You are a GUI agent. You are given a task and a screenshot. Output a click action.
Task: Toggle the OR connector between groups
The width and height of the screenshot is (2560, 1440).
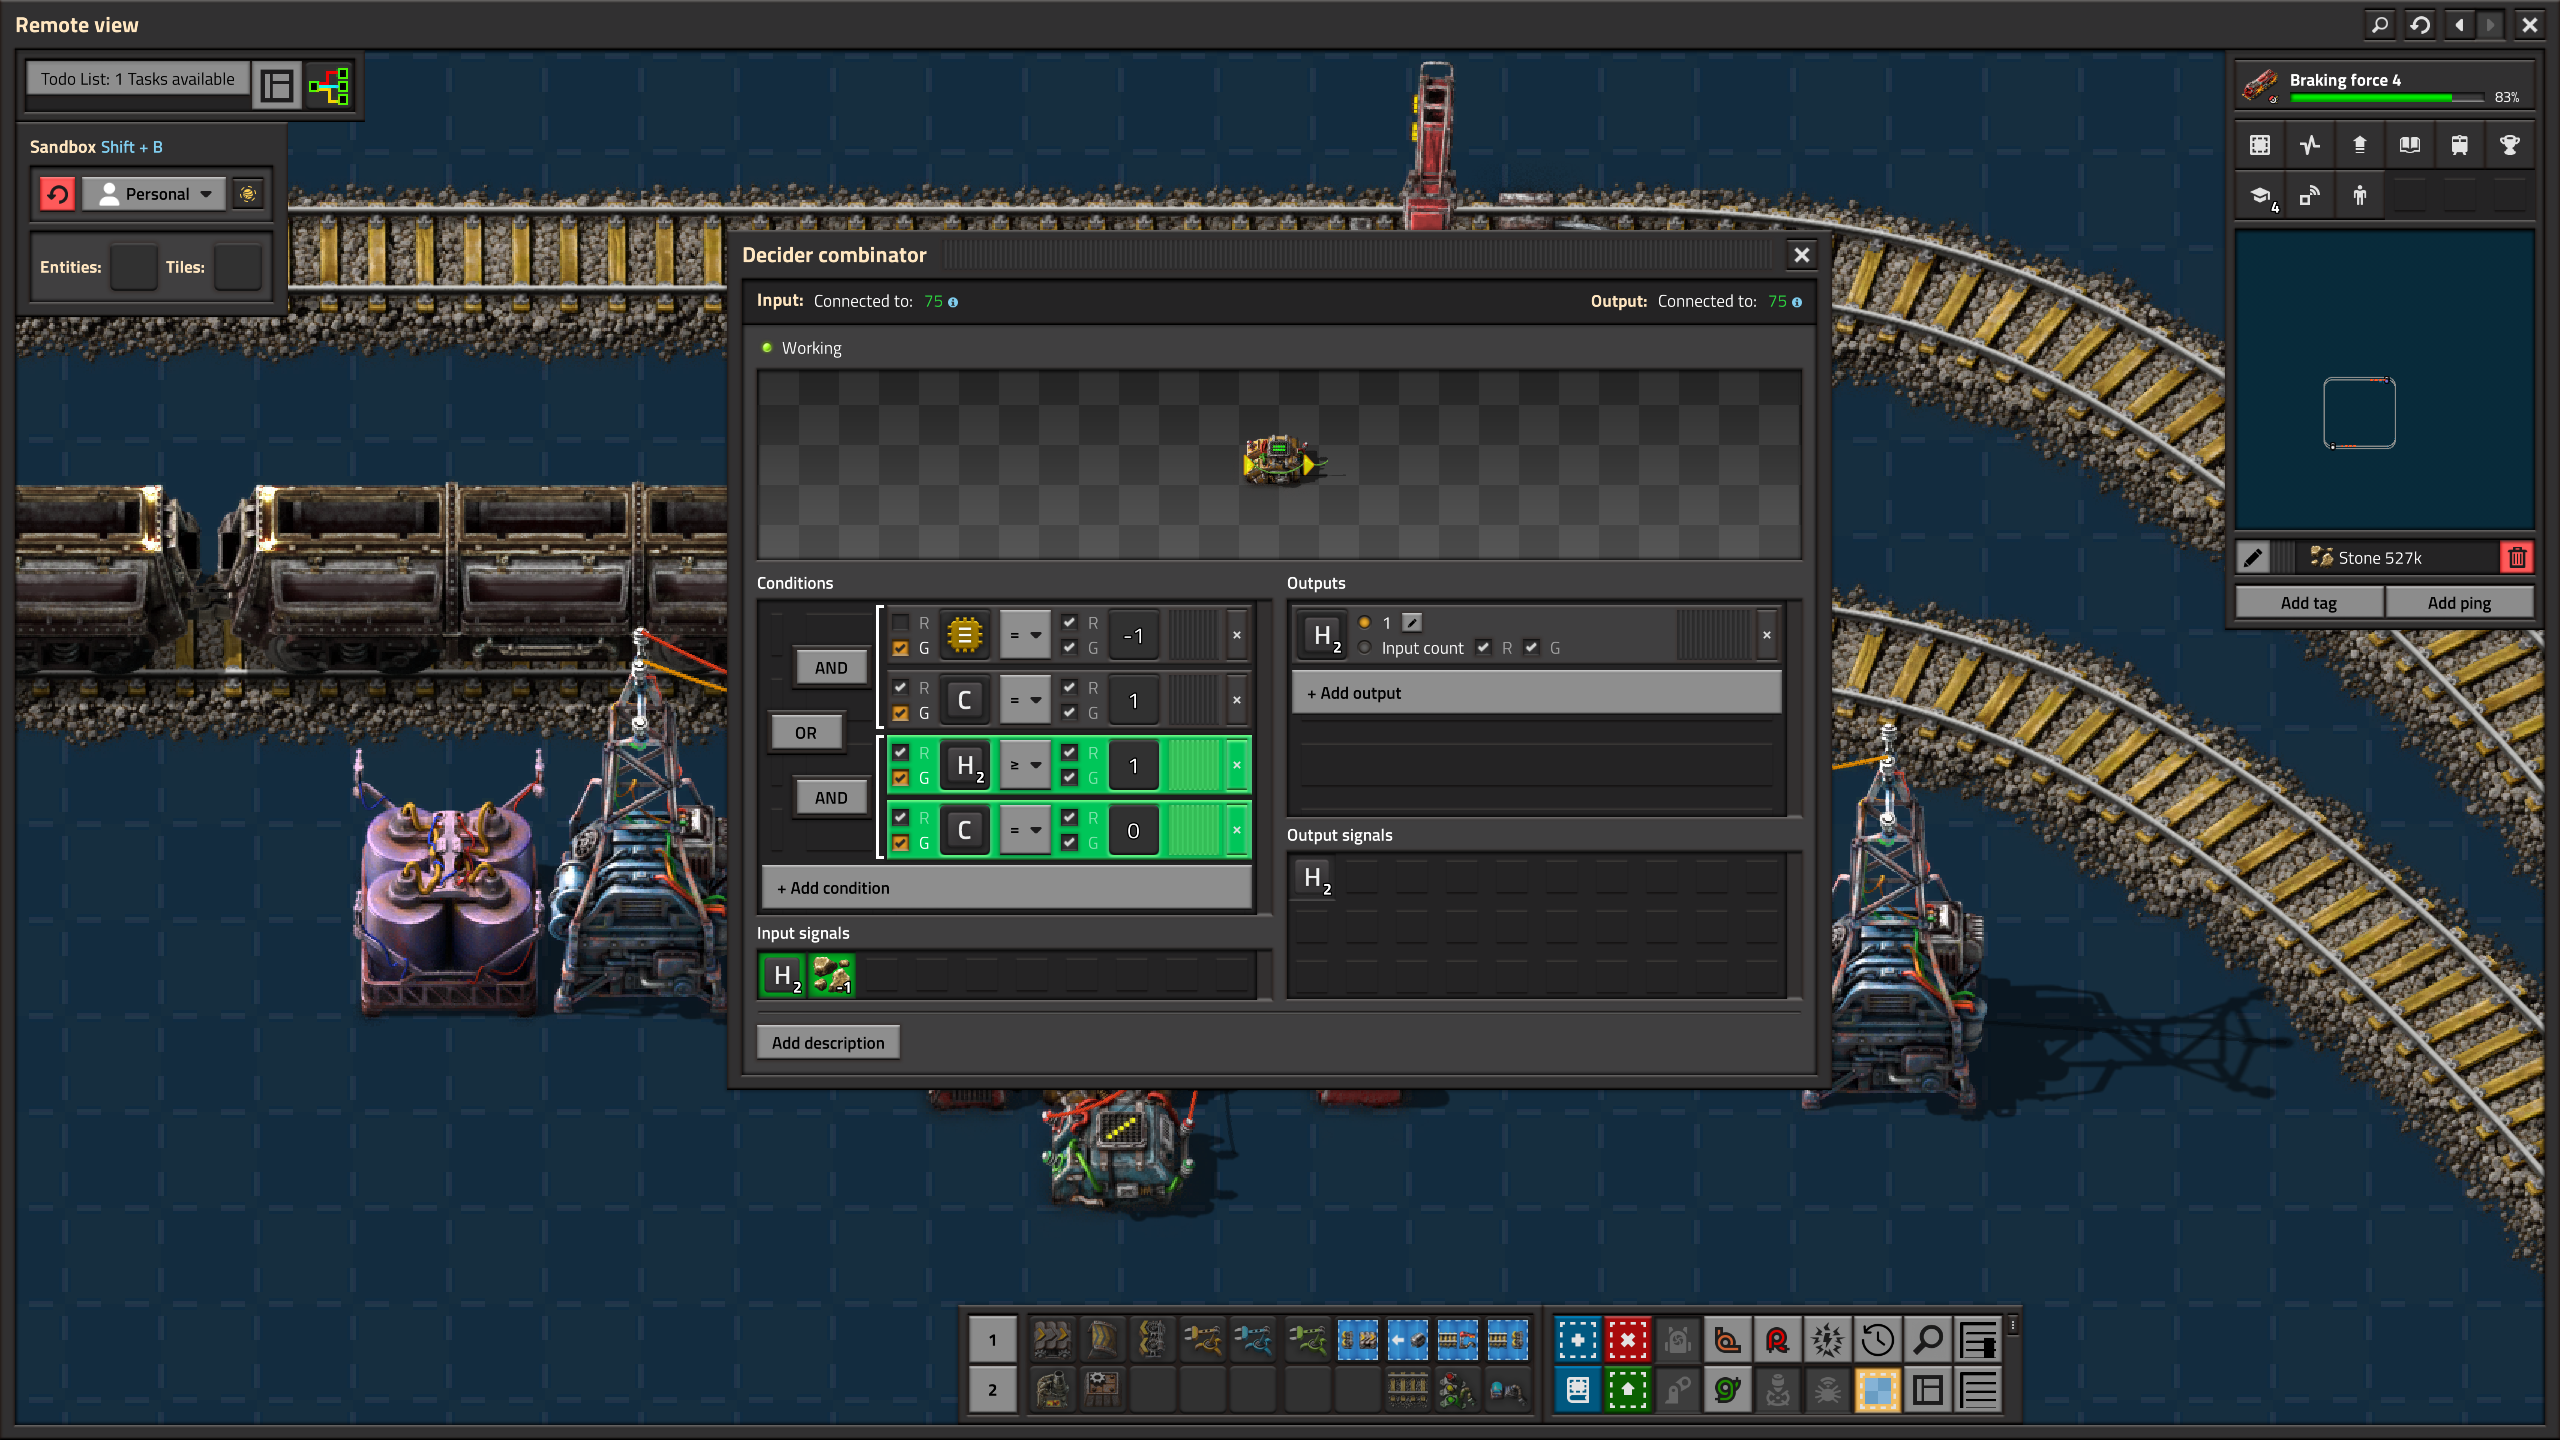(x=806, y=733)
